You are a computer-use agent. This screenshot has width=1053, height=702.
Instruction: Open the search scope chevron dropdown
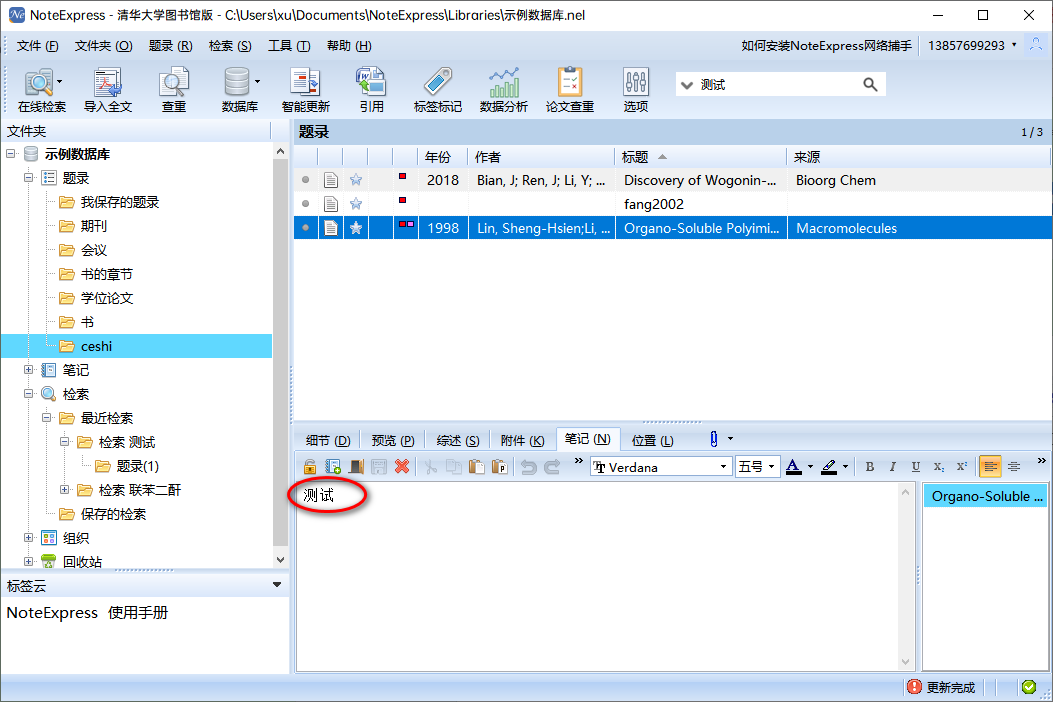(x=686, y=85)
